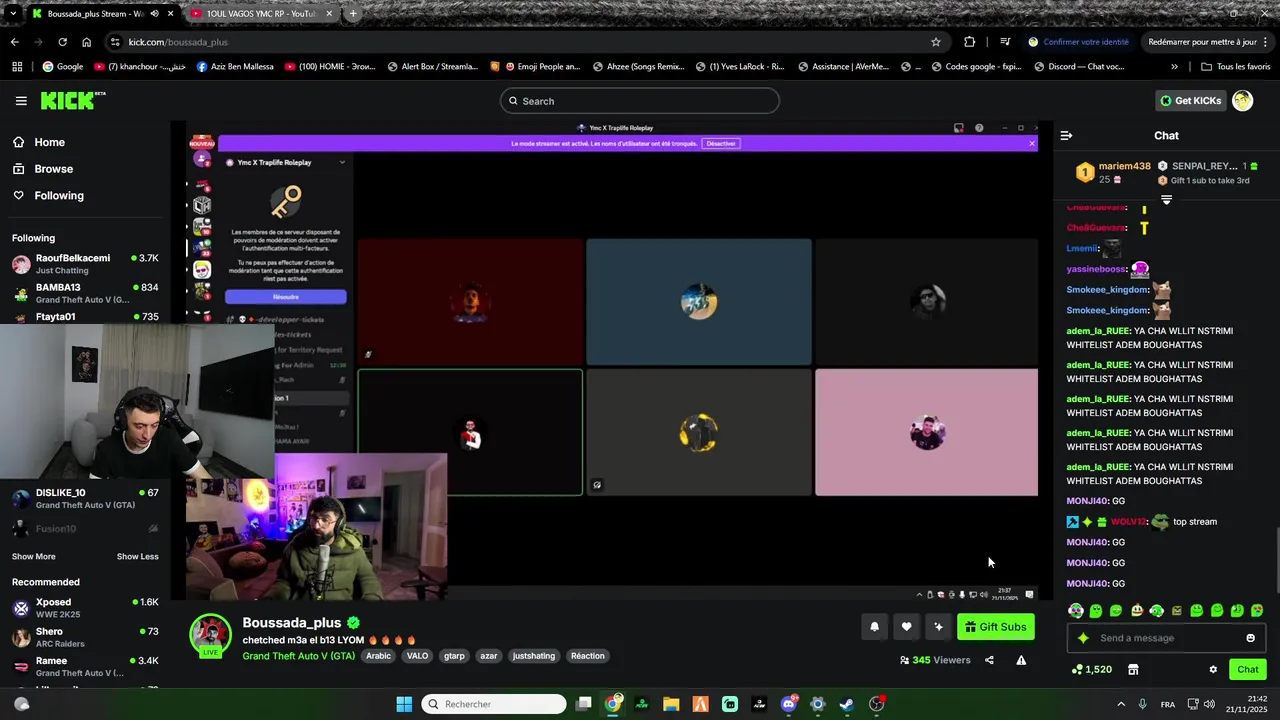Viewport: 1280px width, 720px height.
Task: Open Xposed channel in Recommended
Action: click(x=85, y=608)
